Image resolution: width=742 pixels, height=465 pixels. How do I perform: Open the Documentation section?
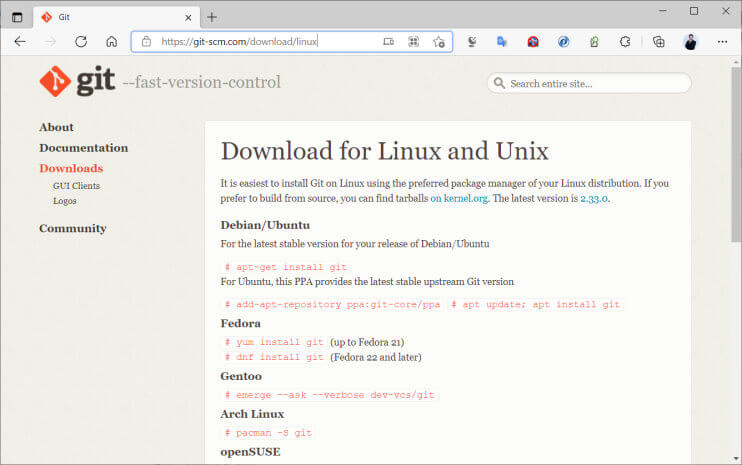pyautogui.click(x=83, y=148)
